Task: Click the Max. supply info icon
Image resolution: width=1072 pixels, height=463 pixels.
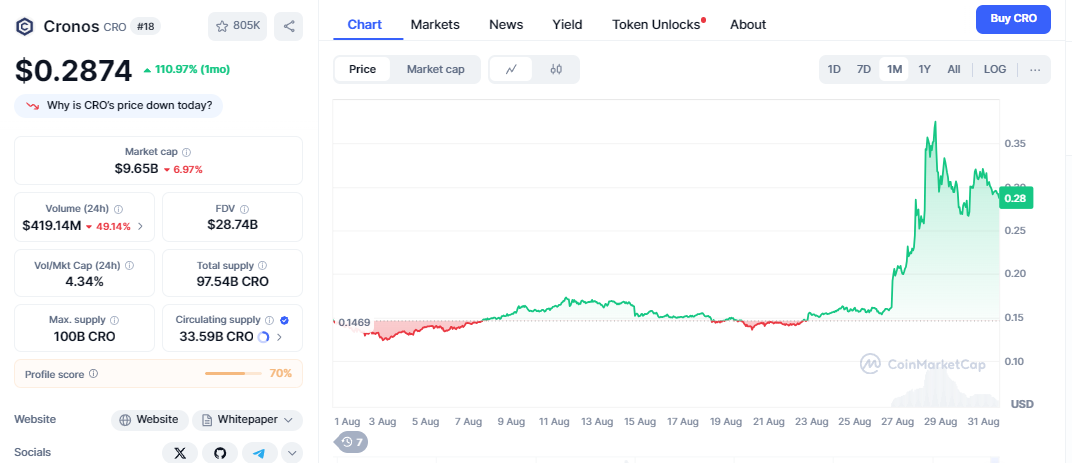Action: [x=114, y=320]
